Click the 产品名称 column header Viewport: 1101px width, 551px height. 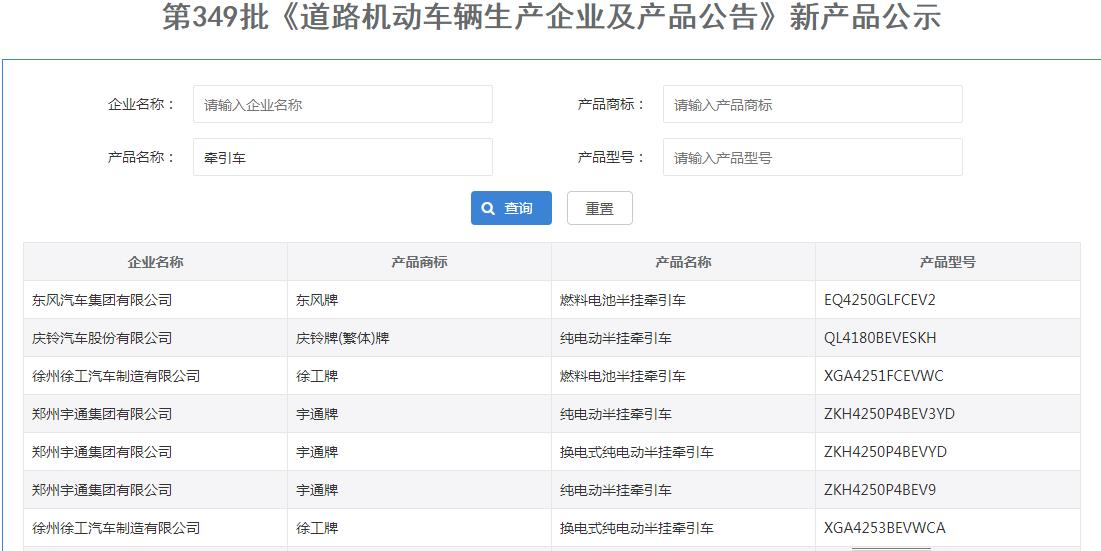(x=683, y=262)
